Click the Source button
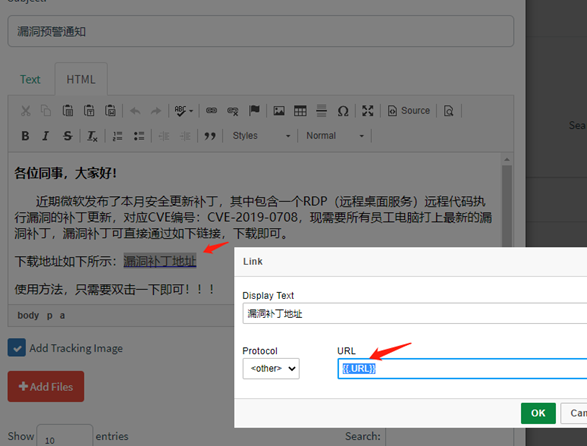The width and height of the screenshot is (587, 446). [409, 111]
